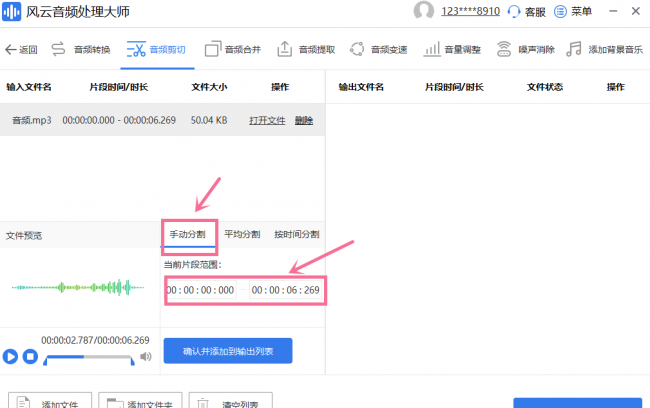Click the 文件预览 label
Screen dimensions: 650x408
point(24,236)
